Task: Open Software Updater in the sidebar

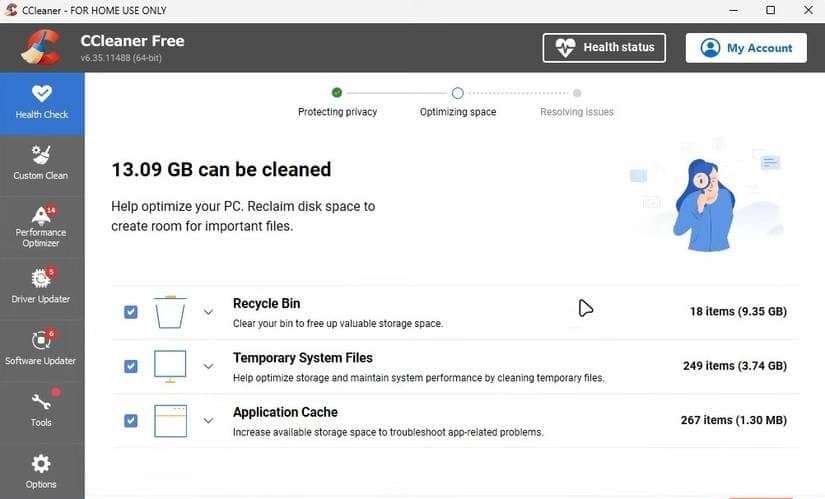Action: pos(42,350)
